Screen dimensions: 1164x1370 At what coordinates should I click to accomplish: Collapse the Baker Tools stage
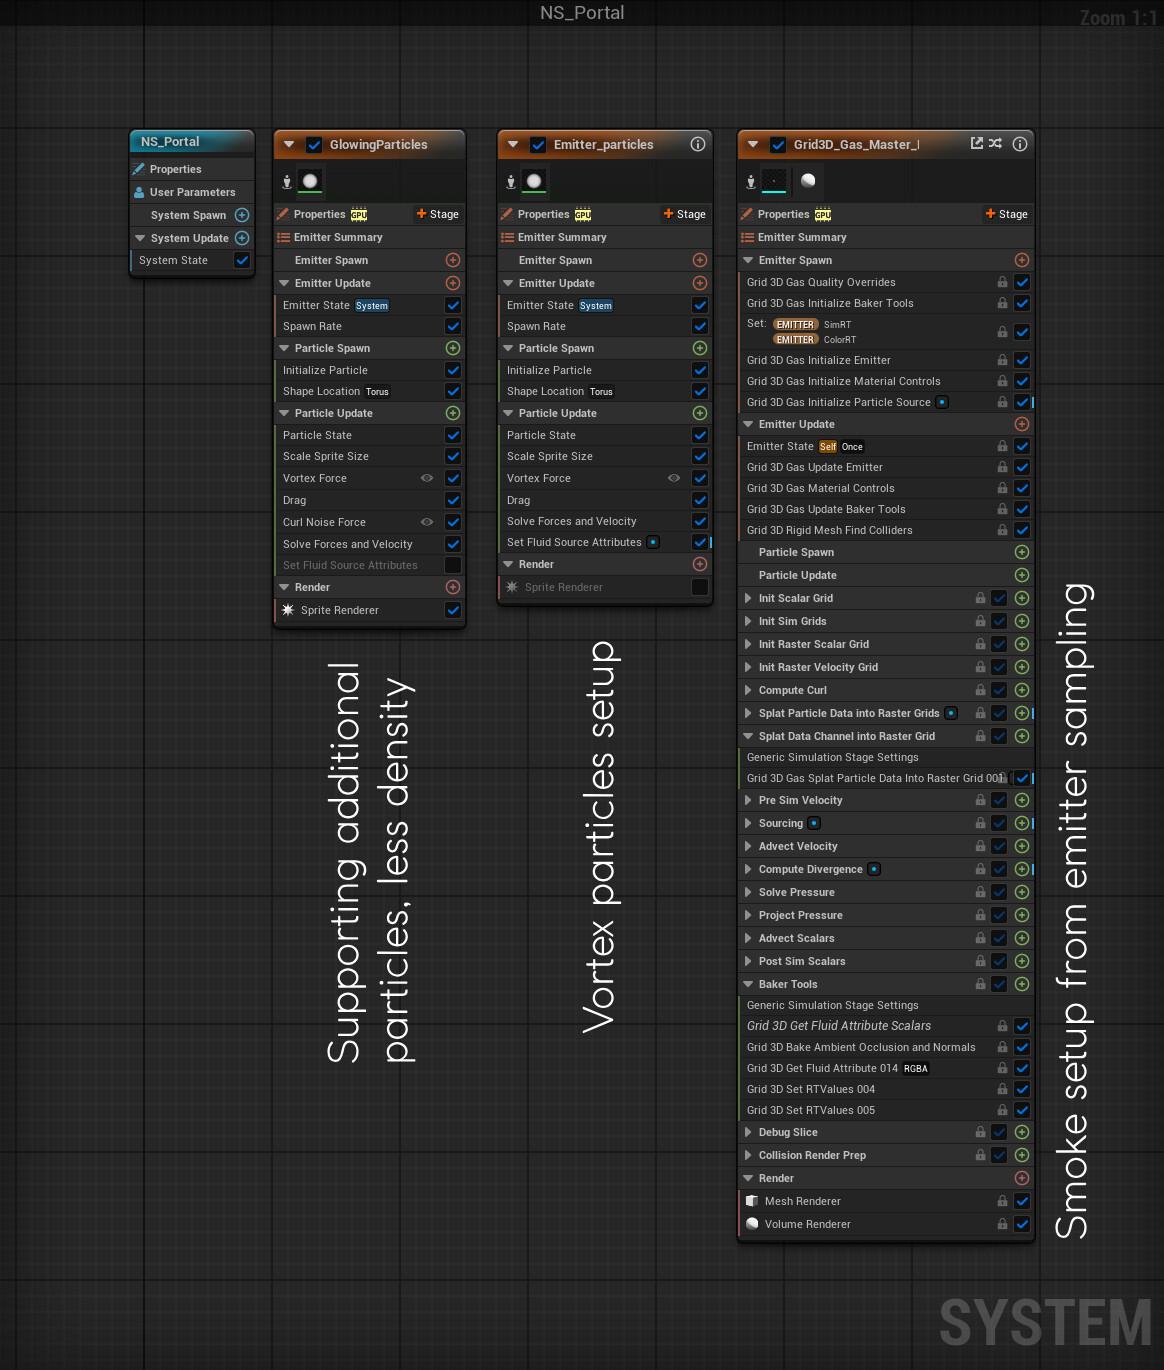tap(748, 984)
